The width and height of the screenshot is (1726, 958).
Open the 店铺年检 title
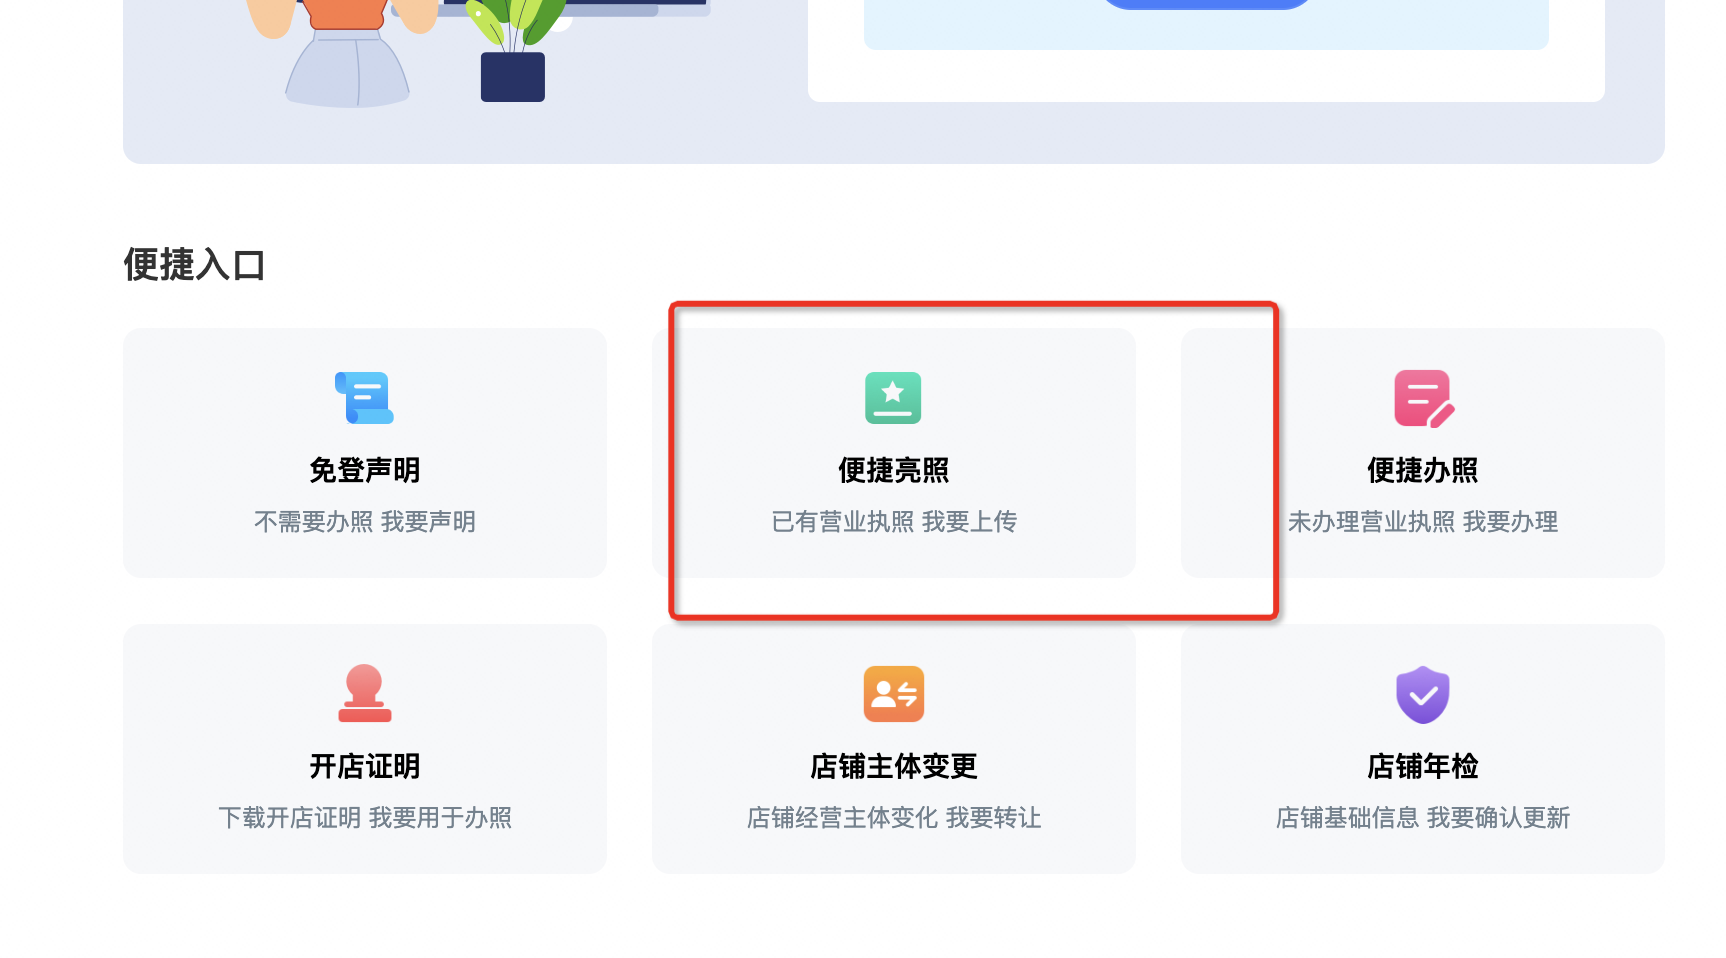(1423, 766)
